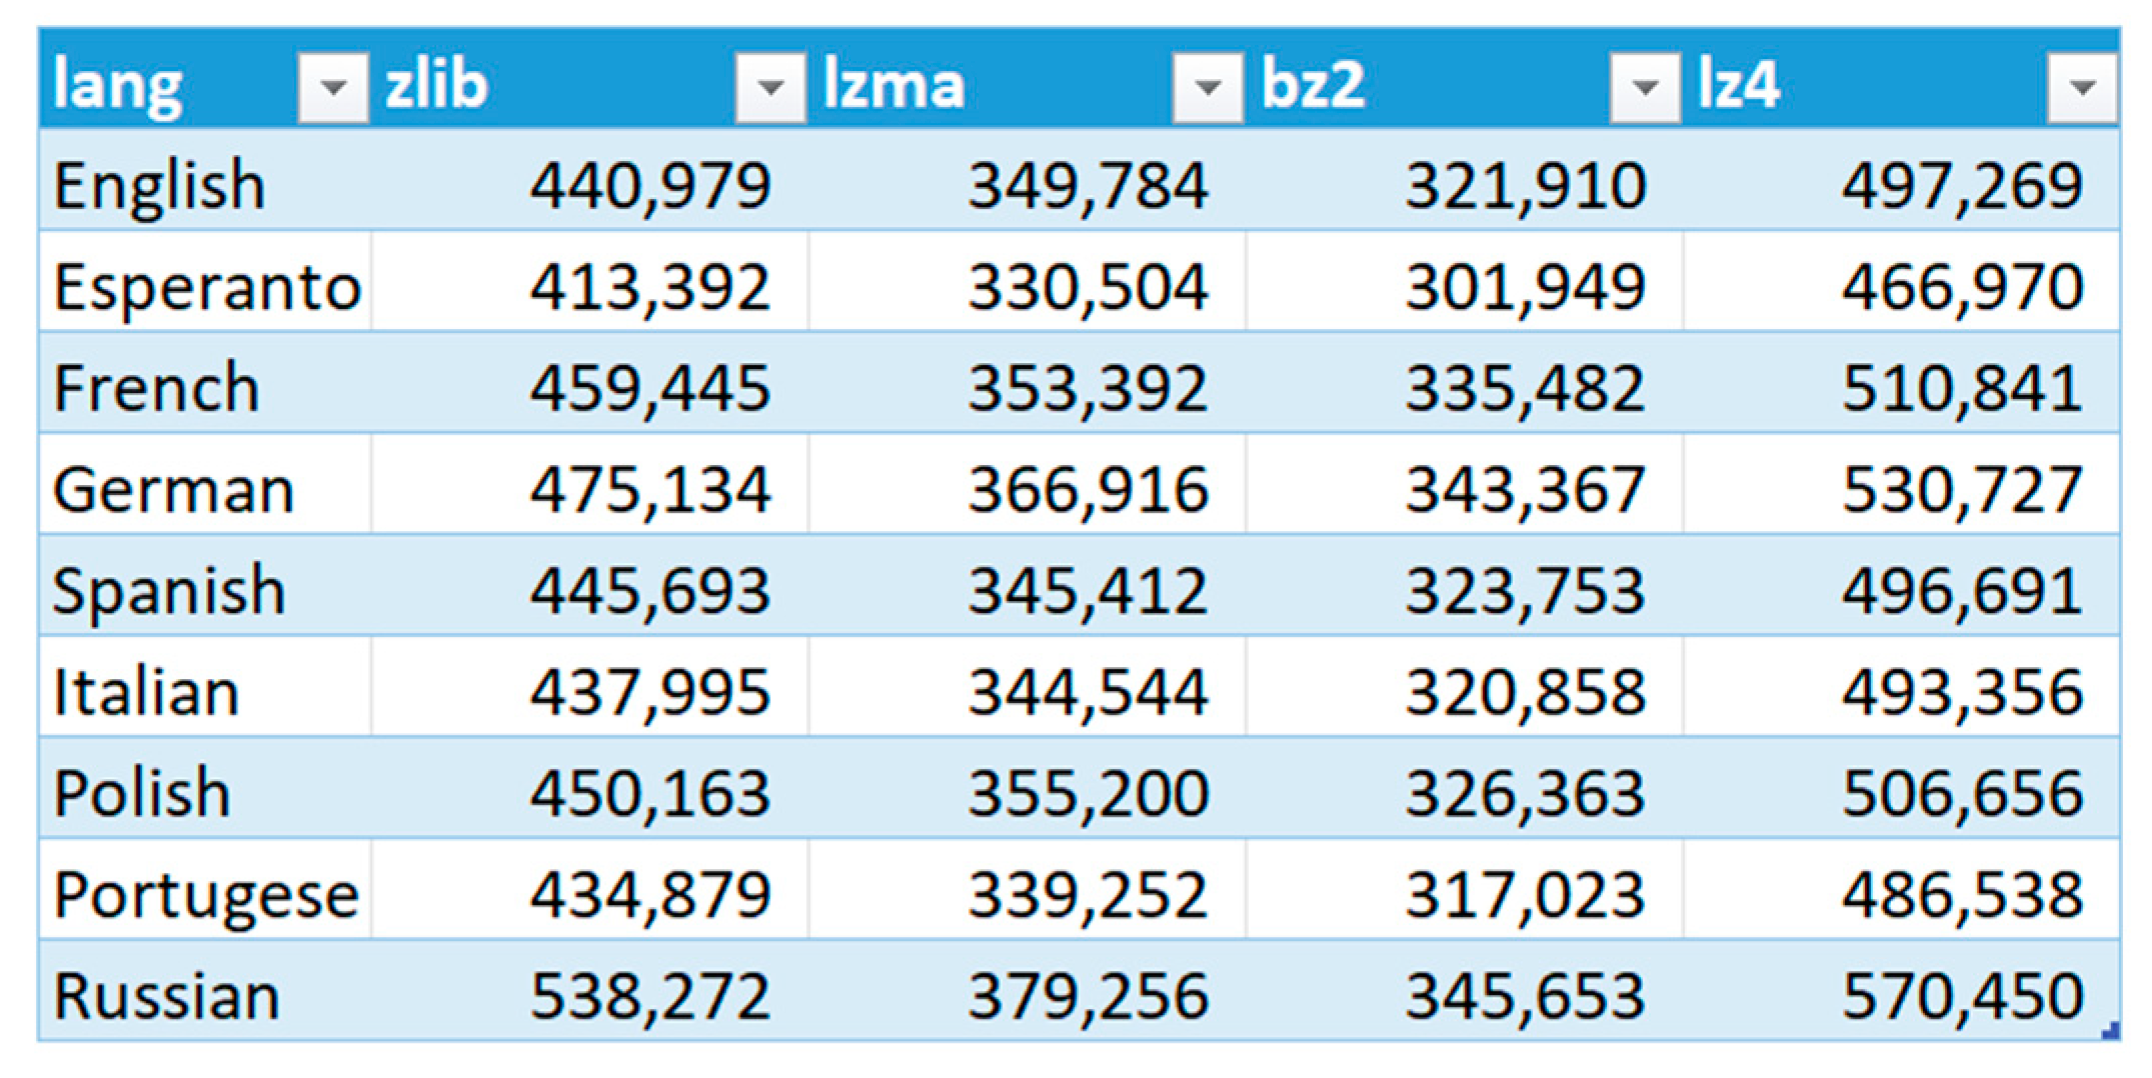Select Russian zlib cell 538,272
Screen dimensions: 2152x1078
pyautogui.click(x=650, y=996)
